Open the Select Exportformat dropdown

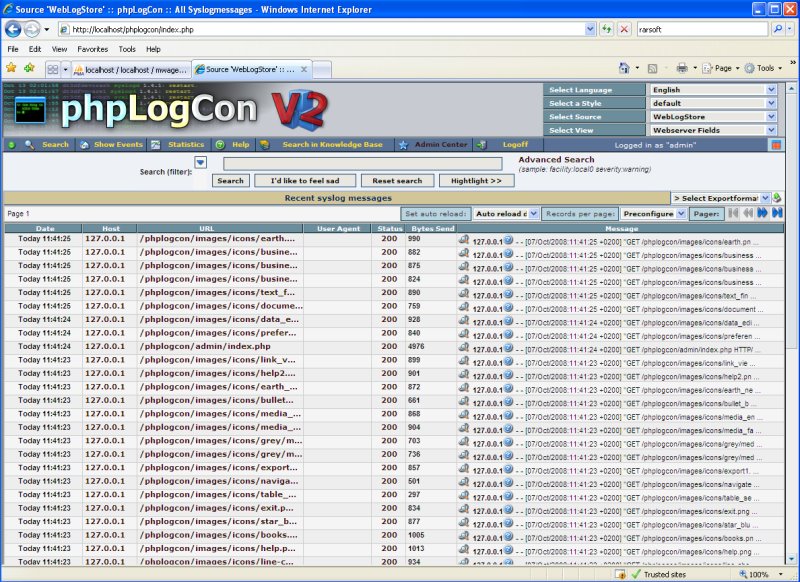[x=720, y=198]
